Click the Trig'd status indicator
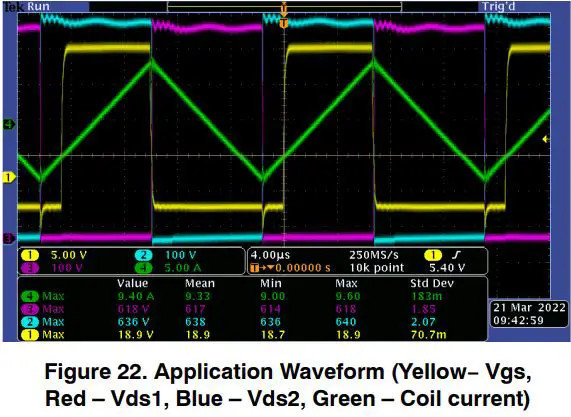The height and width of the screenshot is (417, 571). (x=499, y=6)
